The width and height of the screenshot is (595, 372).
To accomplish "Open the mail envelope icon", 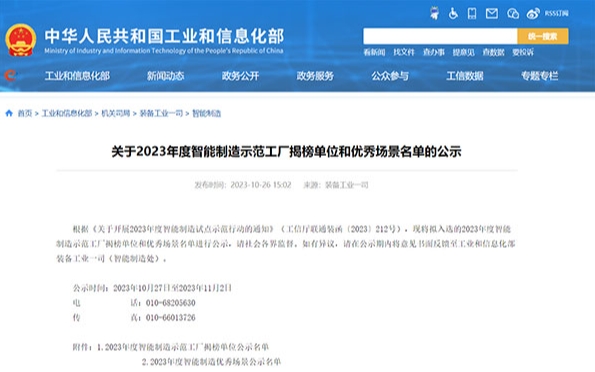I will click(492, 14).
